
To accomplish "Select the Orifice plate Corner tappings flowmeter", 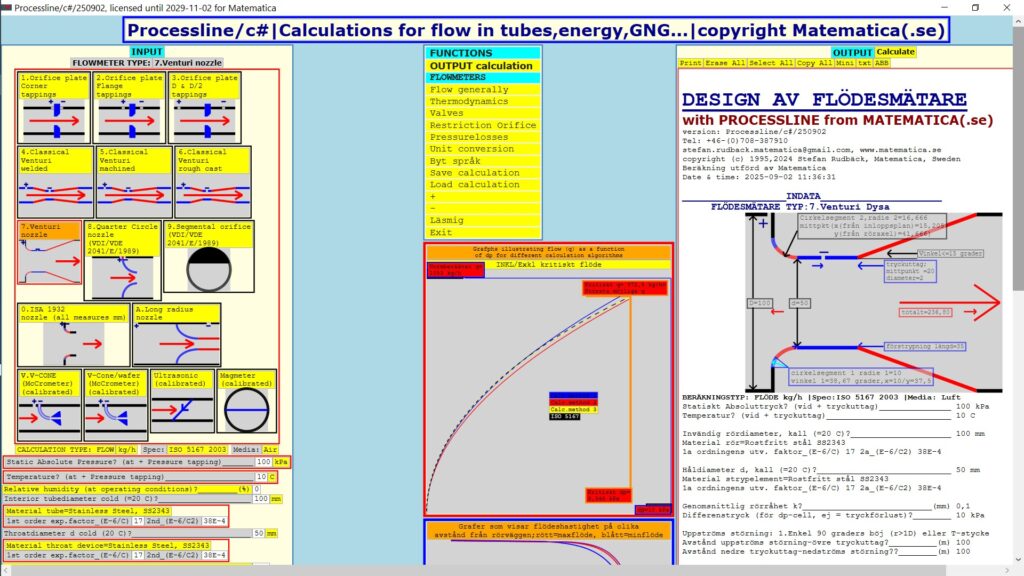I will point(55,107).
